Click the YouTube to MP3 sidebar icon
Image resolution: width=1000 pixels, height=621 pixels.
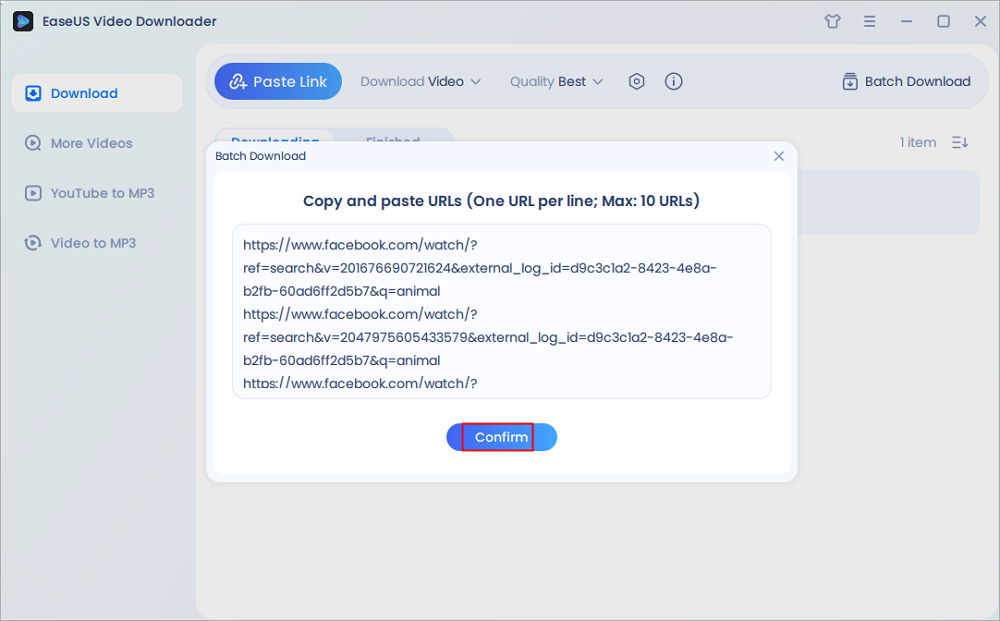point(33,193)
